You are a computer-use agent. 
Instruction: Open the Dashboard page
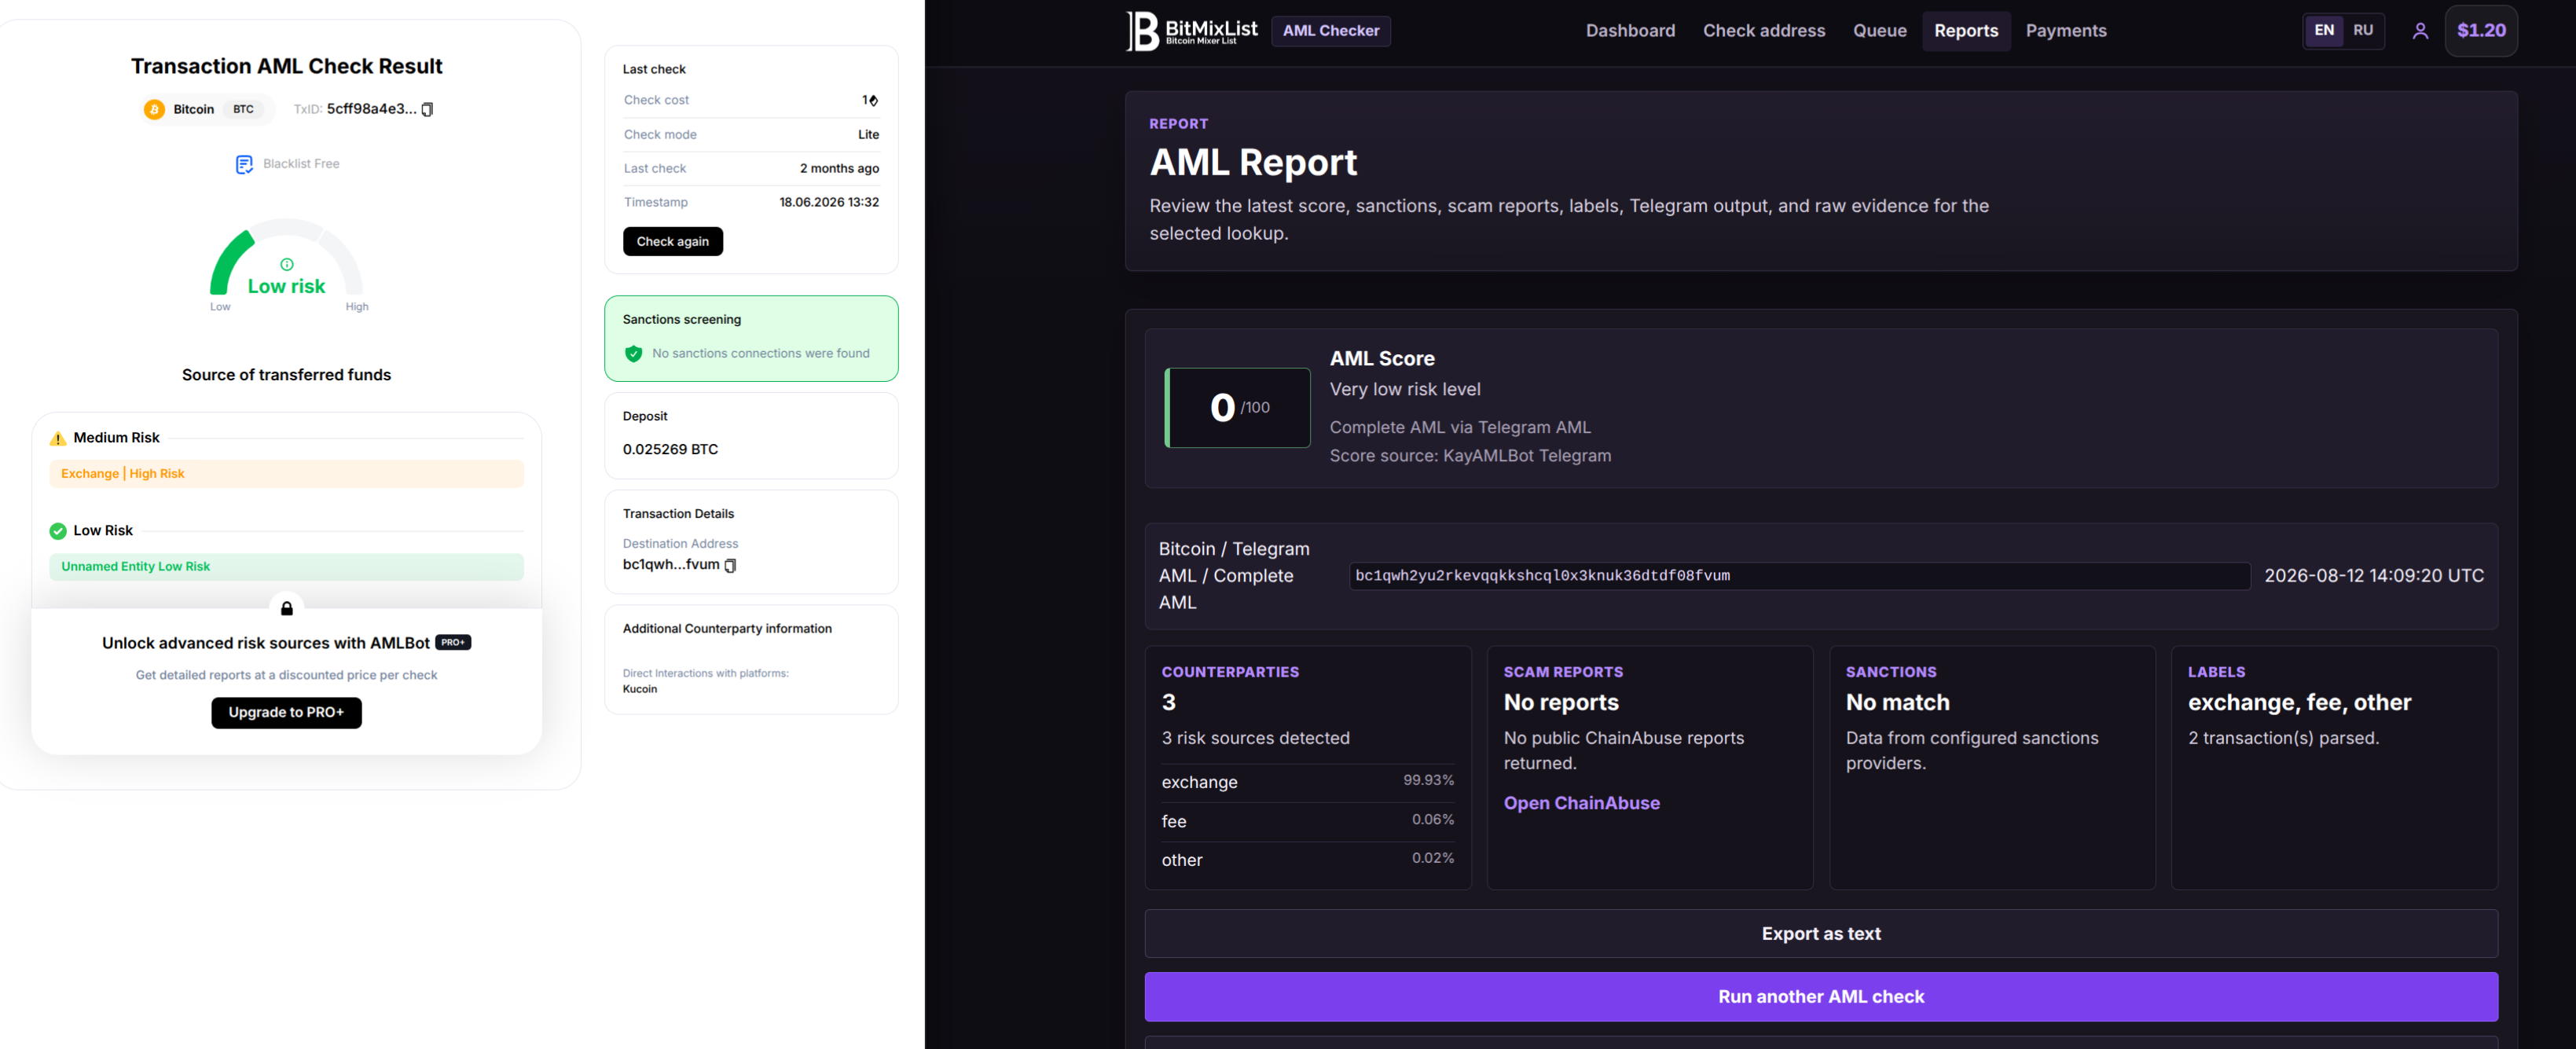[1630, 31]
